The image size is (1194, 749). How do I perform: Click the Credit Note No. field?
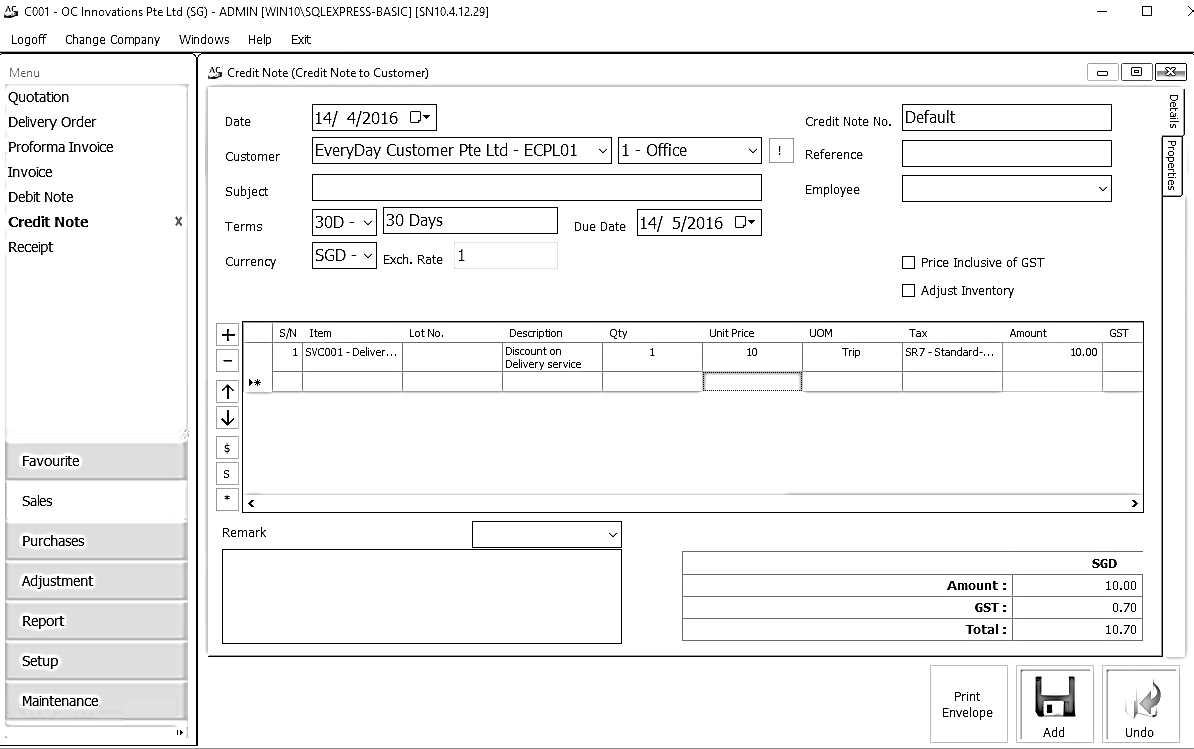click(x=1007, y=117)
